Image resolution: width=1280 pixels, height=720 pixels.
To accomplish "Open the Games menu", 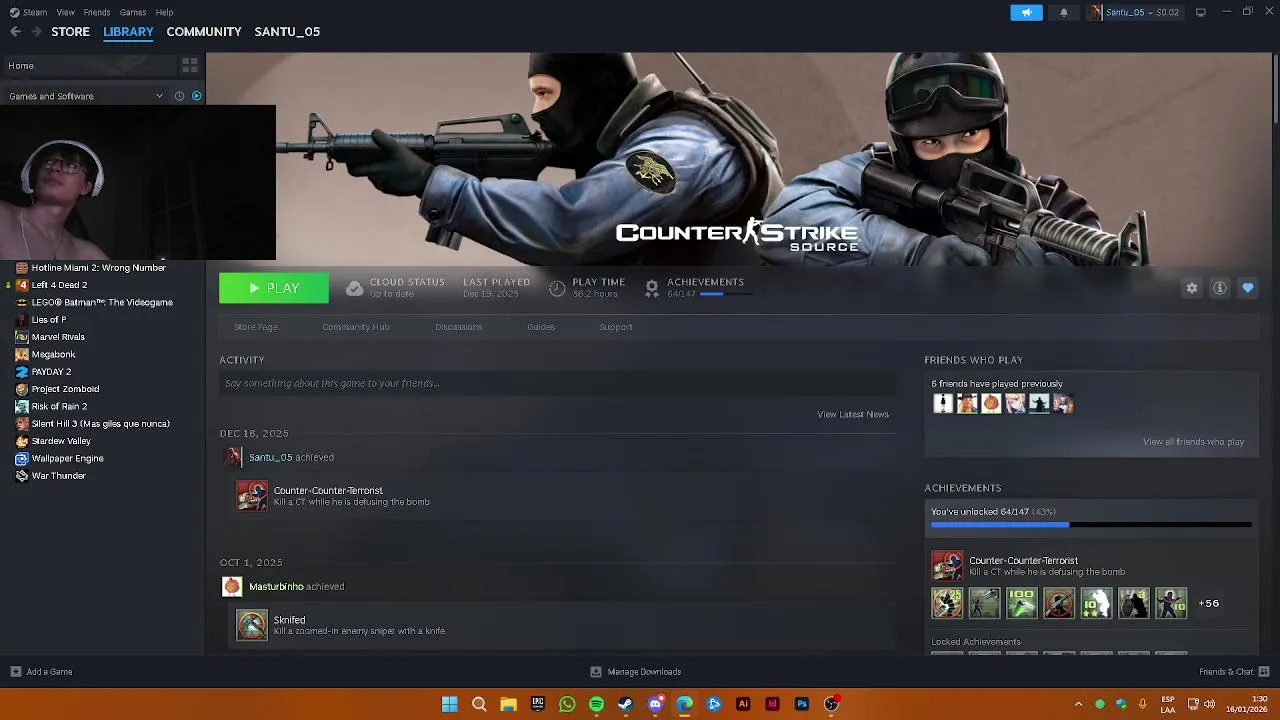I will point(133,12).
